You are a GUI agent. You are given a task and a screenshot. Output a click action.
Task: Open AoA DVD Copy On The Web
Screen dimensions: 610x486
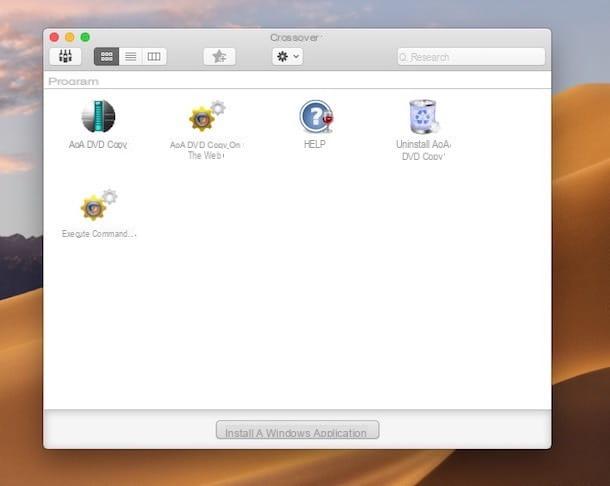tap(207, 116)
